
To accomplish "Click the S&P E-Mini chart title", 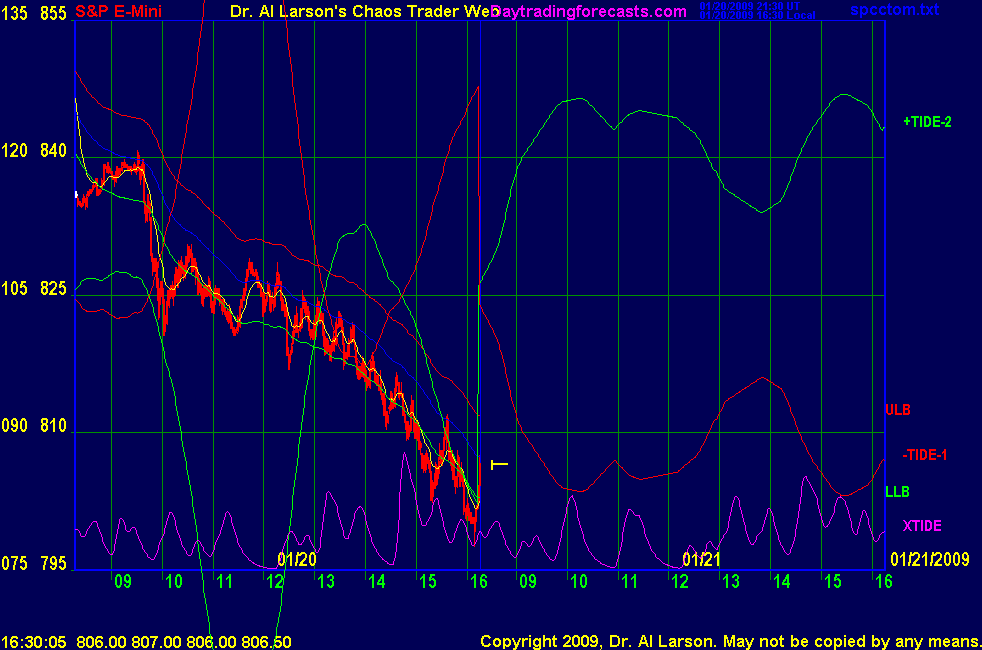I will (118, 11).
